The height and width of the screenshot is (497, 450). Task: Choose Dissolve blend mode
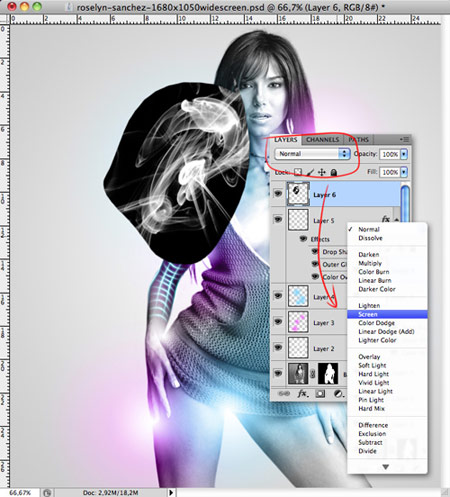(387, 238)
